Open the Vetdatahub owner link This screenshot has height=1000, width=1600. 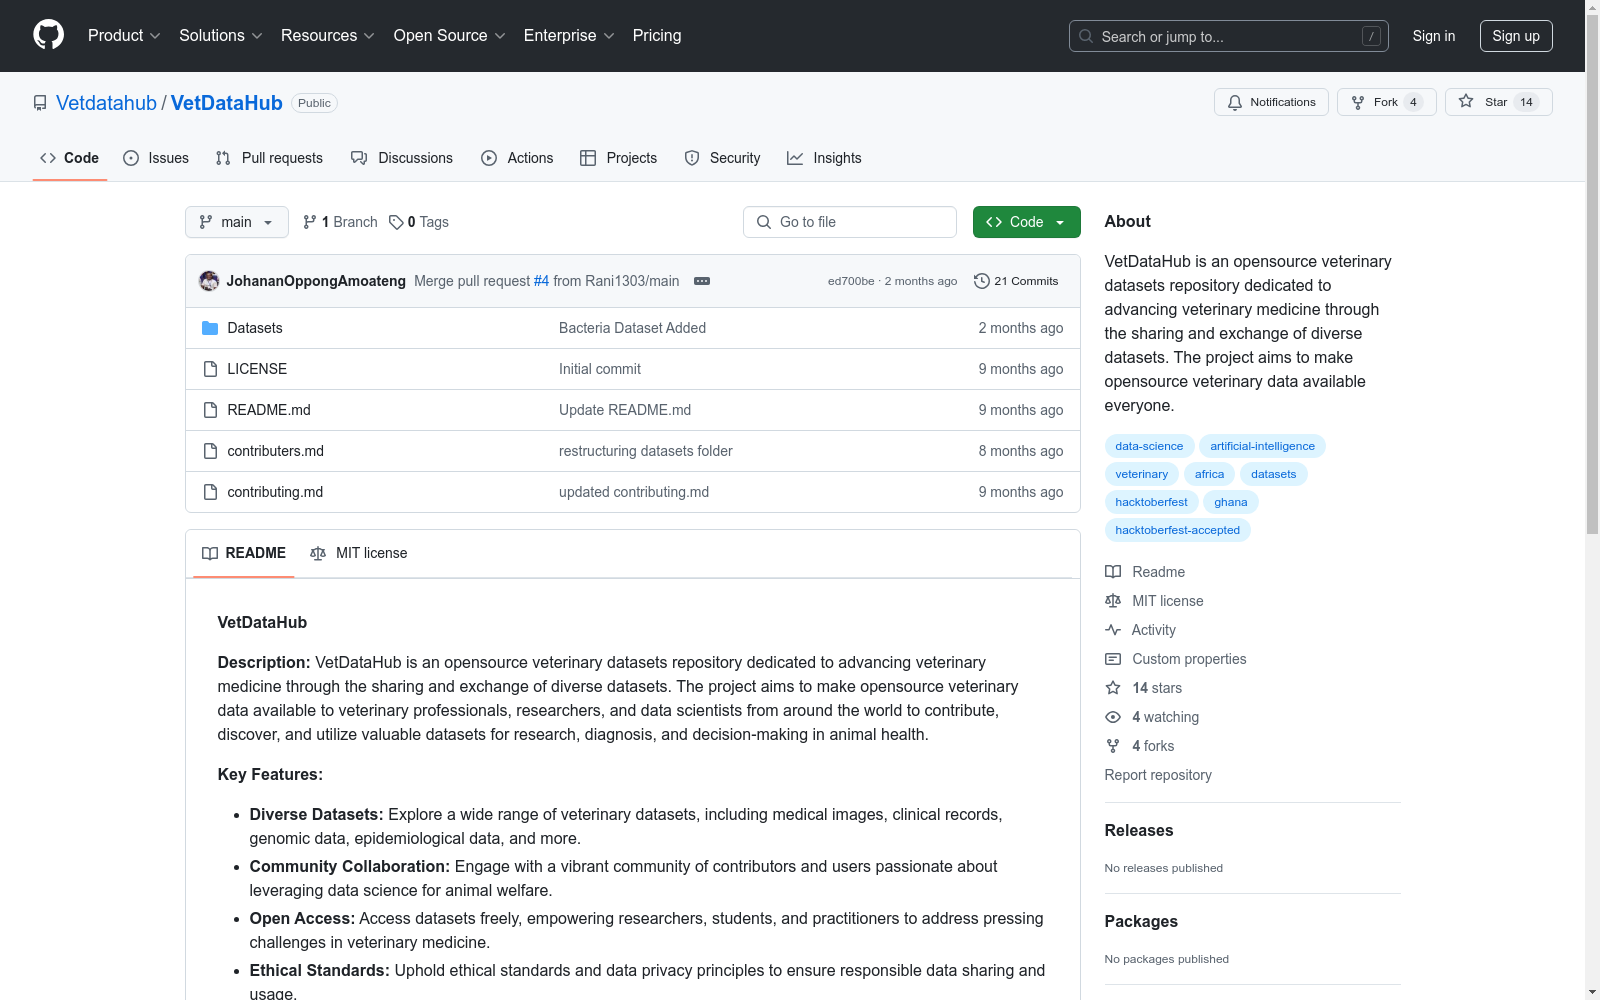tap(106, 103)
